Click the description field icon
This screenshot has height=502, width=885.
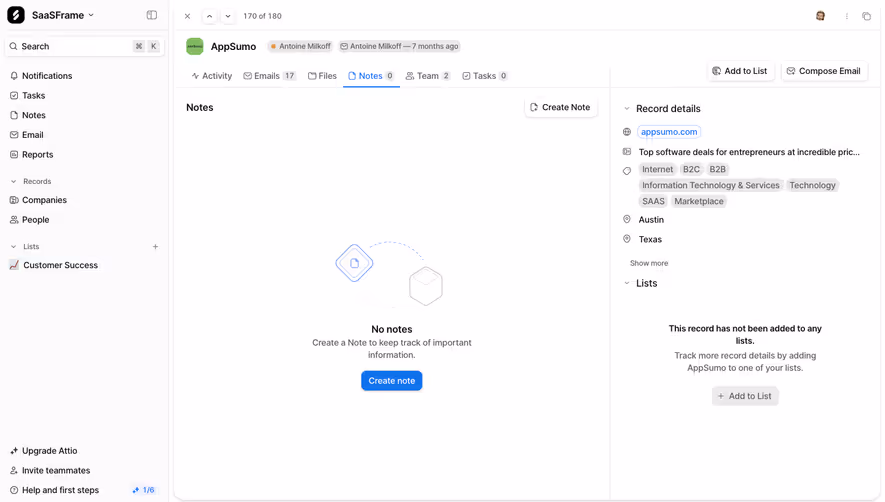click(626, 151)
